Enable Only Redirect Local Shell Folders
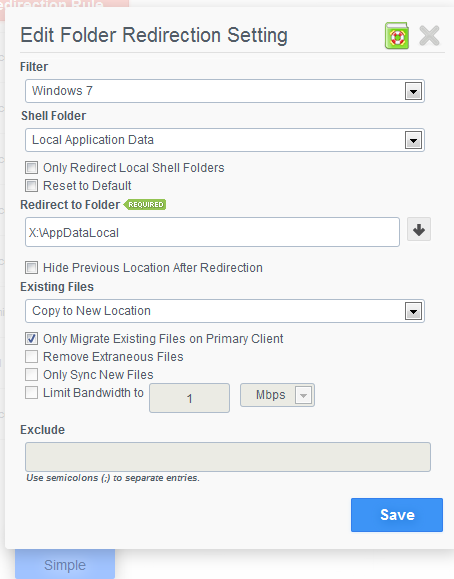Screen dimensions: 454x579 pos(31,168)
